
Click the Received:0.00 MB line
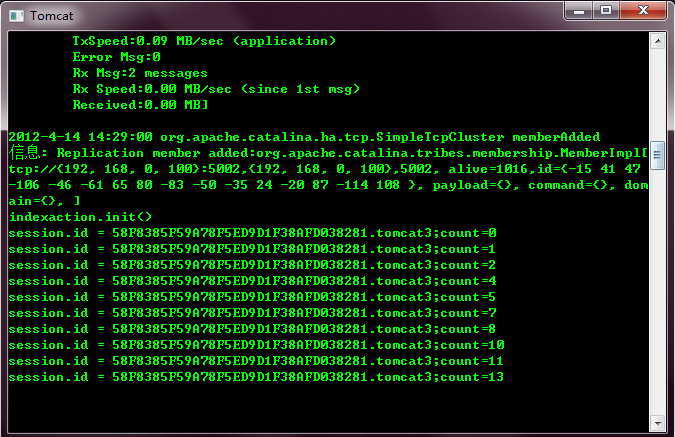(x=140, y=105)
